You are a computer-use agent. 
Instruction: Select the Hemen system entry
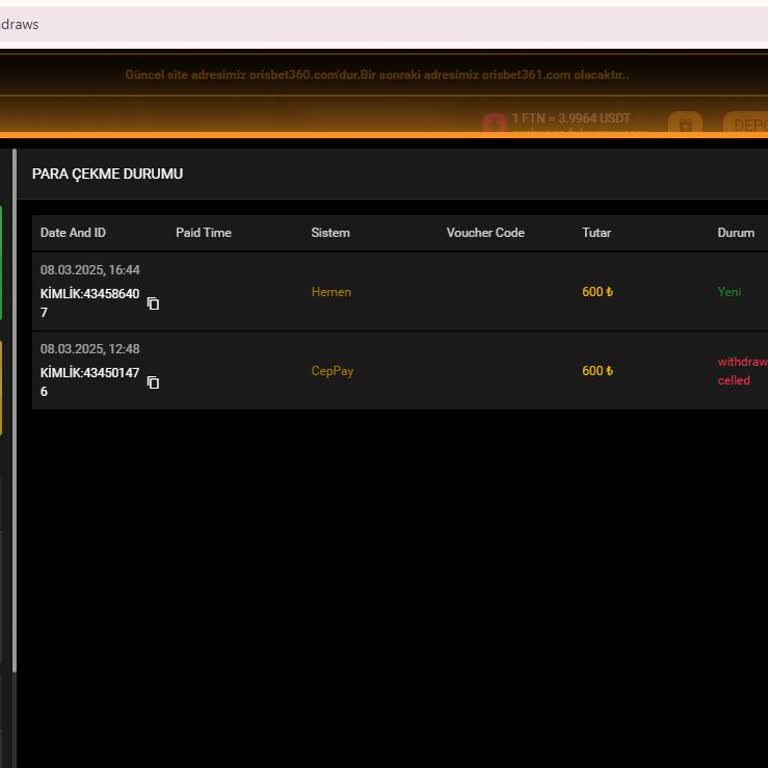click(331, 292)
